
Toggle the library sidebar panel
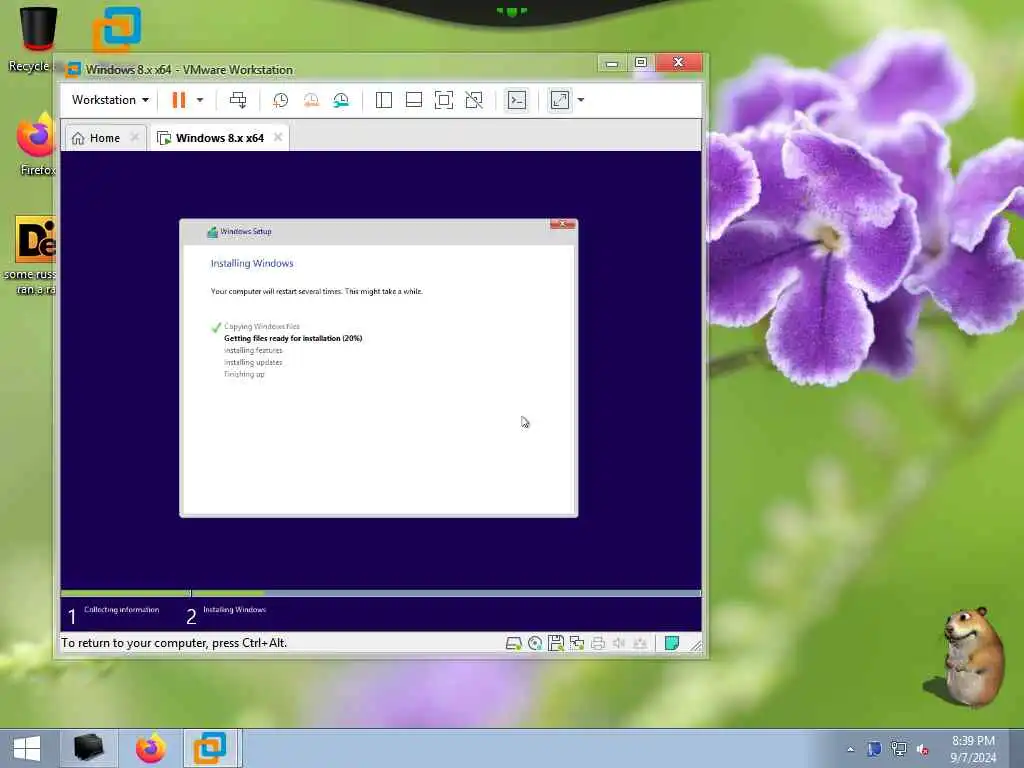pyautogui.click(x=383, y=100)
